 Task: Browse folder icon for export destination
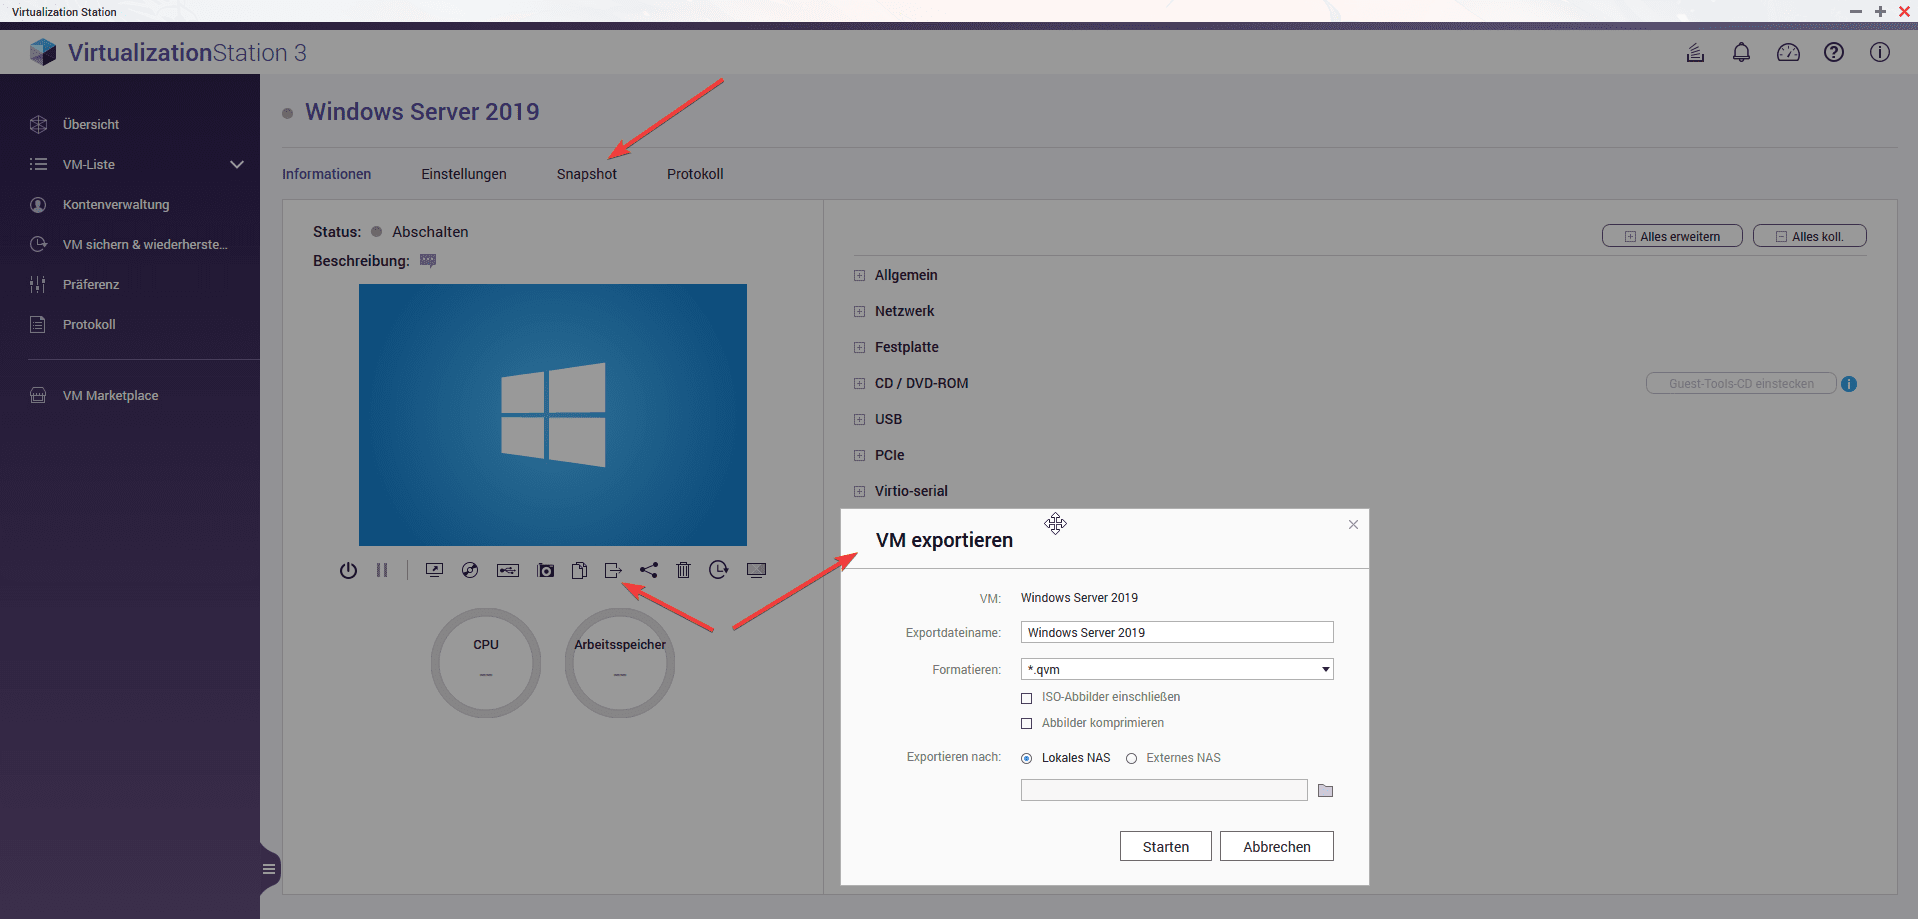pyautogui.click(x=1325, y=791)
